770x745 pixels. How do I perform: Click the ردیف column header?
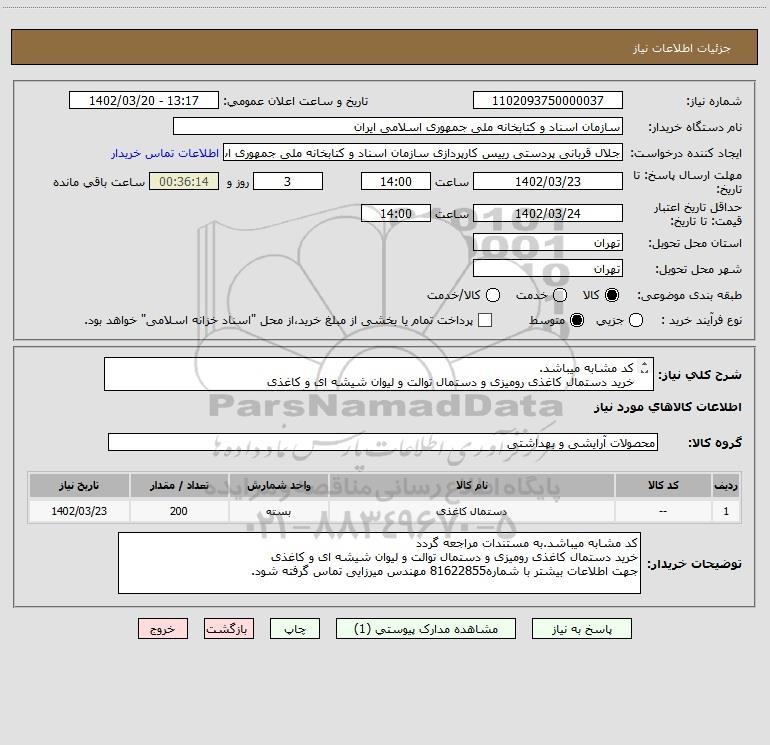click(726, 486)
